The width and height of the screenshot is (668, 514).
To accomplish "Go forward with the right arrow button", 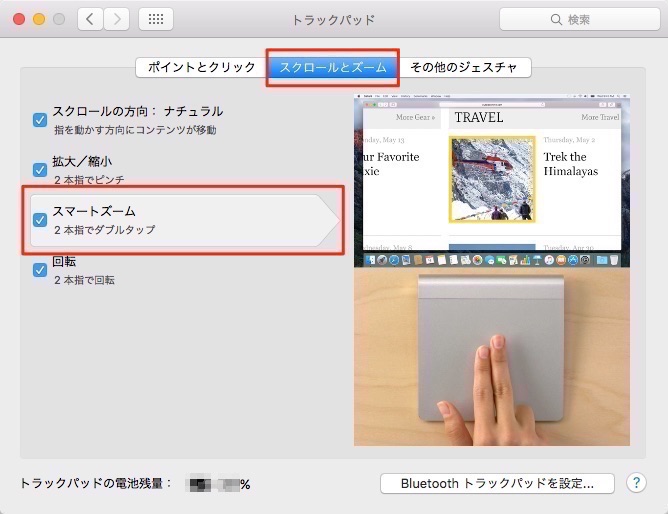I will coord(116,19).
